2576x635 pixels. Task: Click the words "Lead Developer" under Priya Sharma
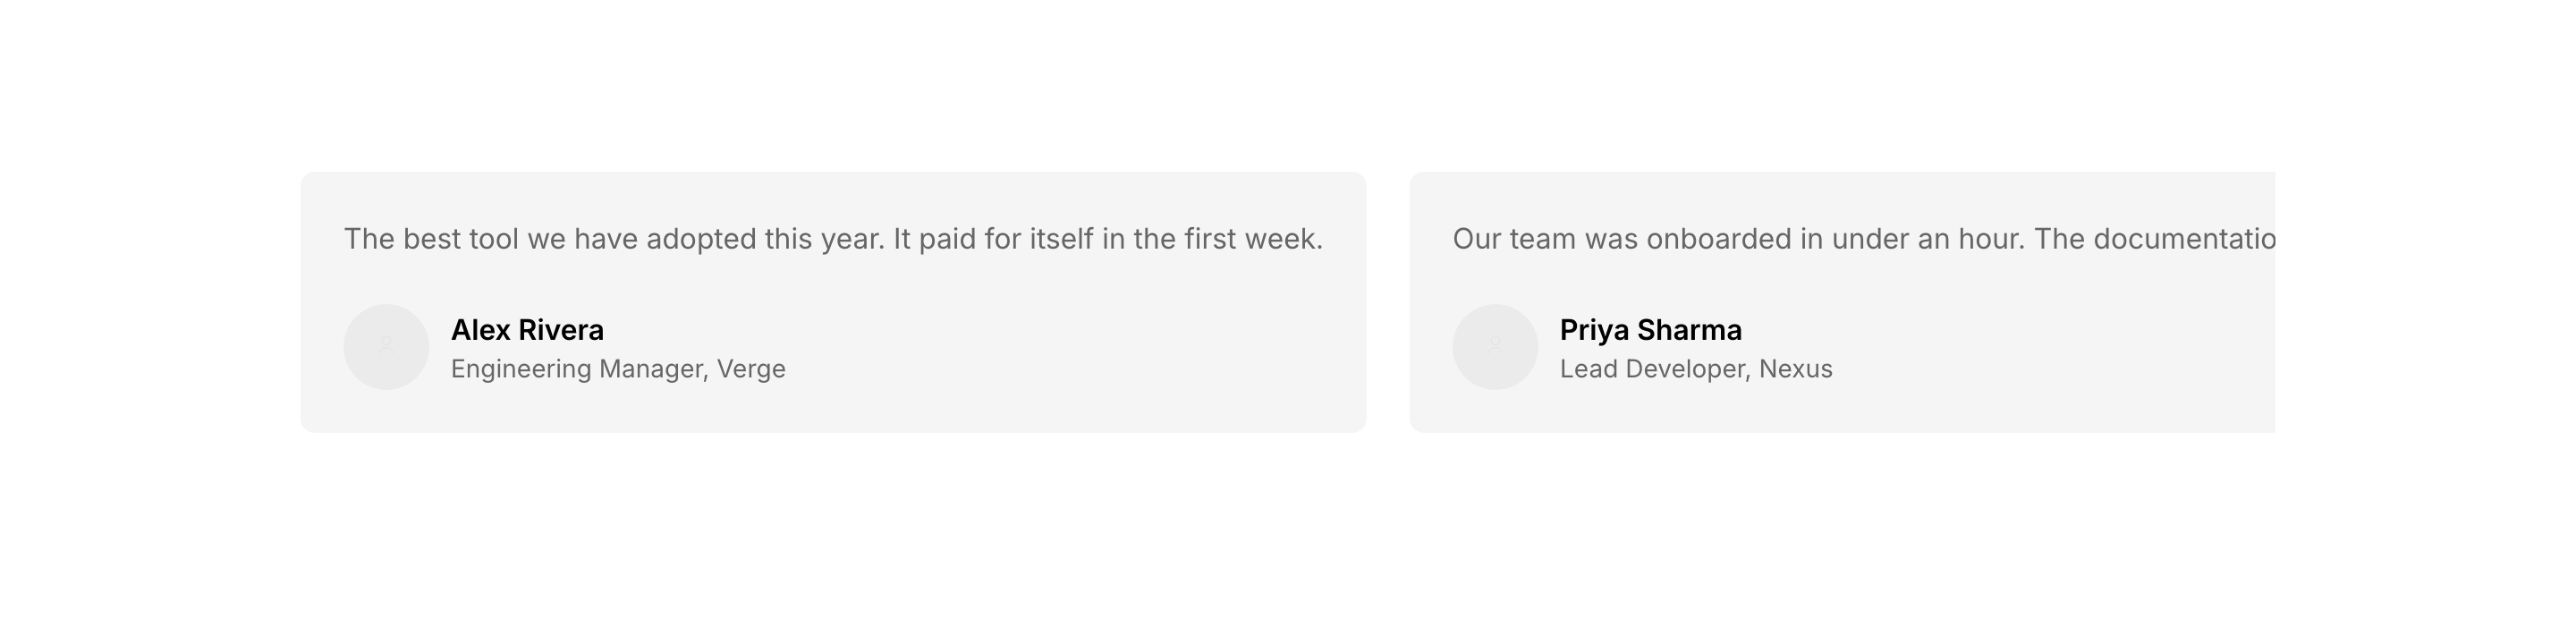(x=1654, y=369)
